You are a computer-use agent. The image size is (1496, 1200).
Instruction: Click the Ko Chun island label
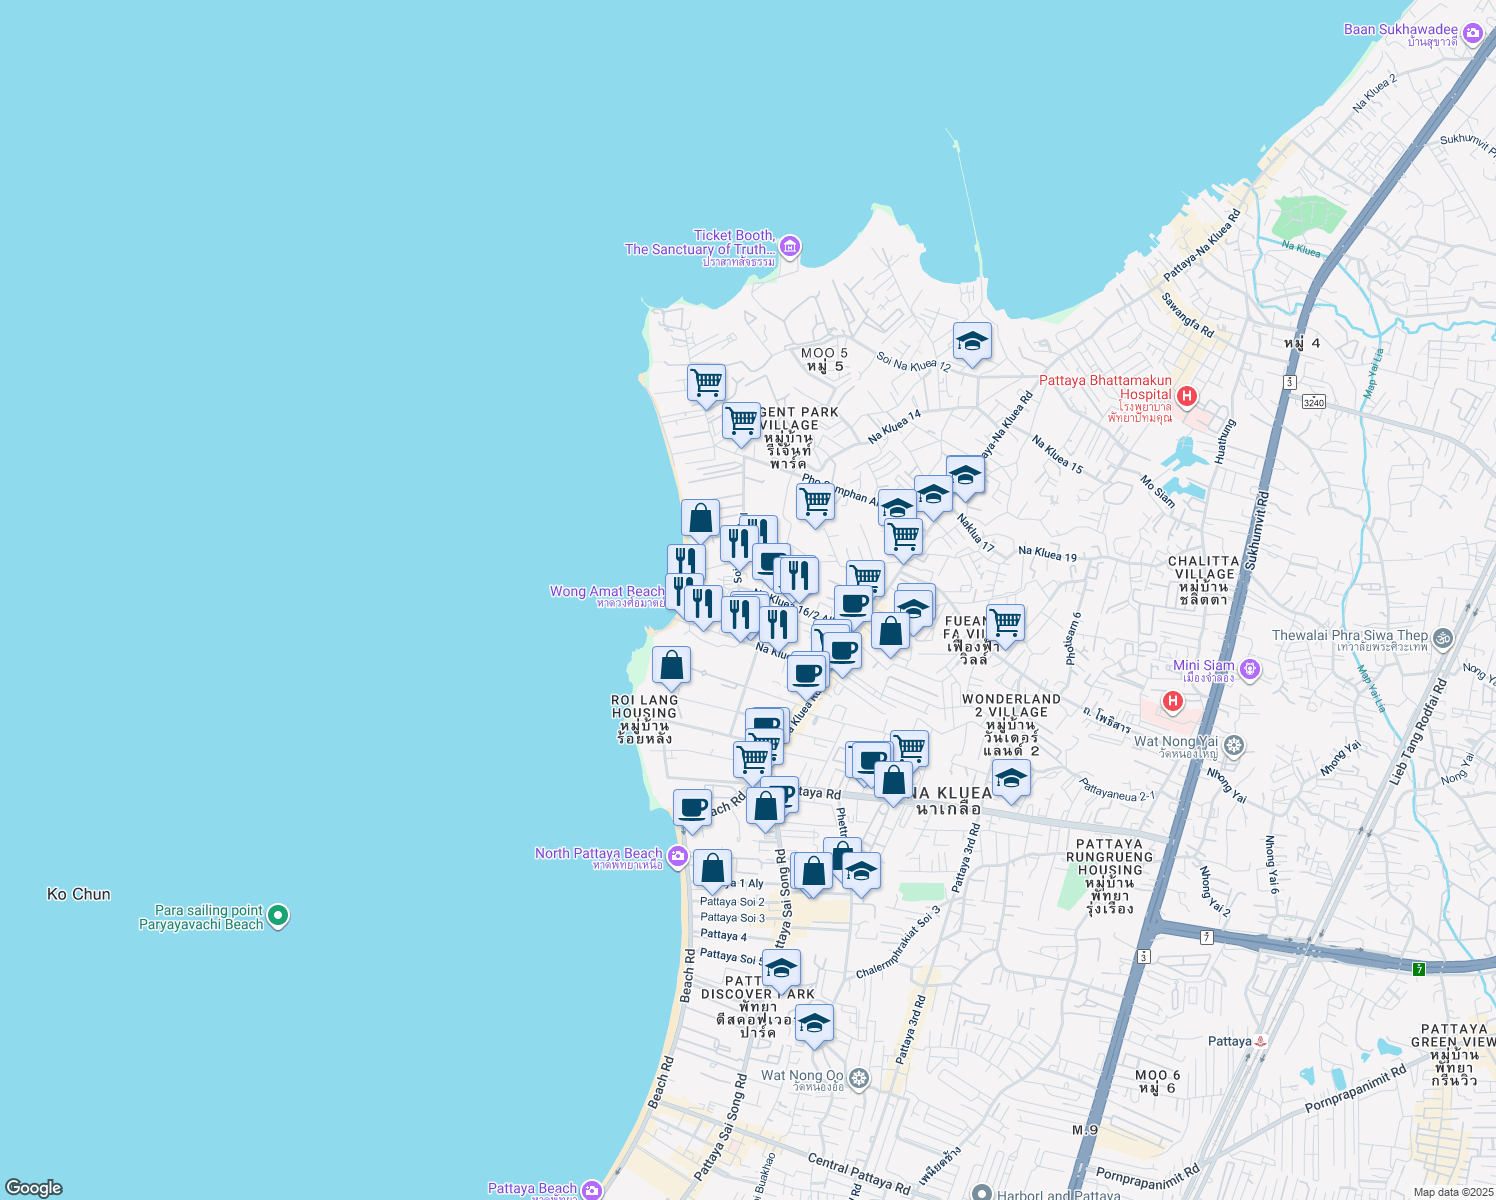(x=79, y=894)
